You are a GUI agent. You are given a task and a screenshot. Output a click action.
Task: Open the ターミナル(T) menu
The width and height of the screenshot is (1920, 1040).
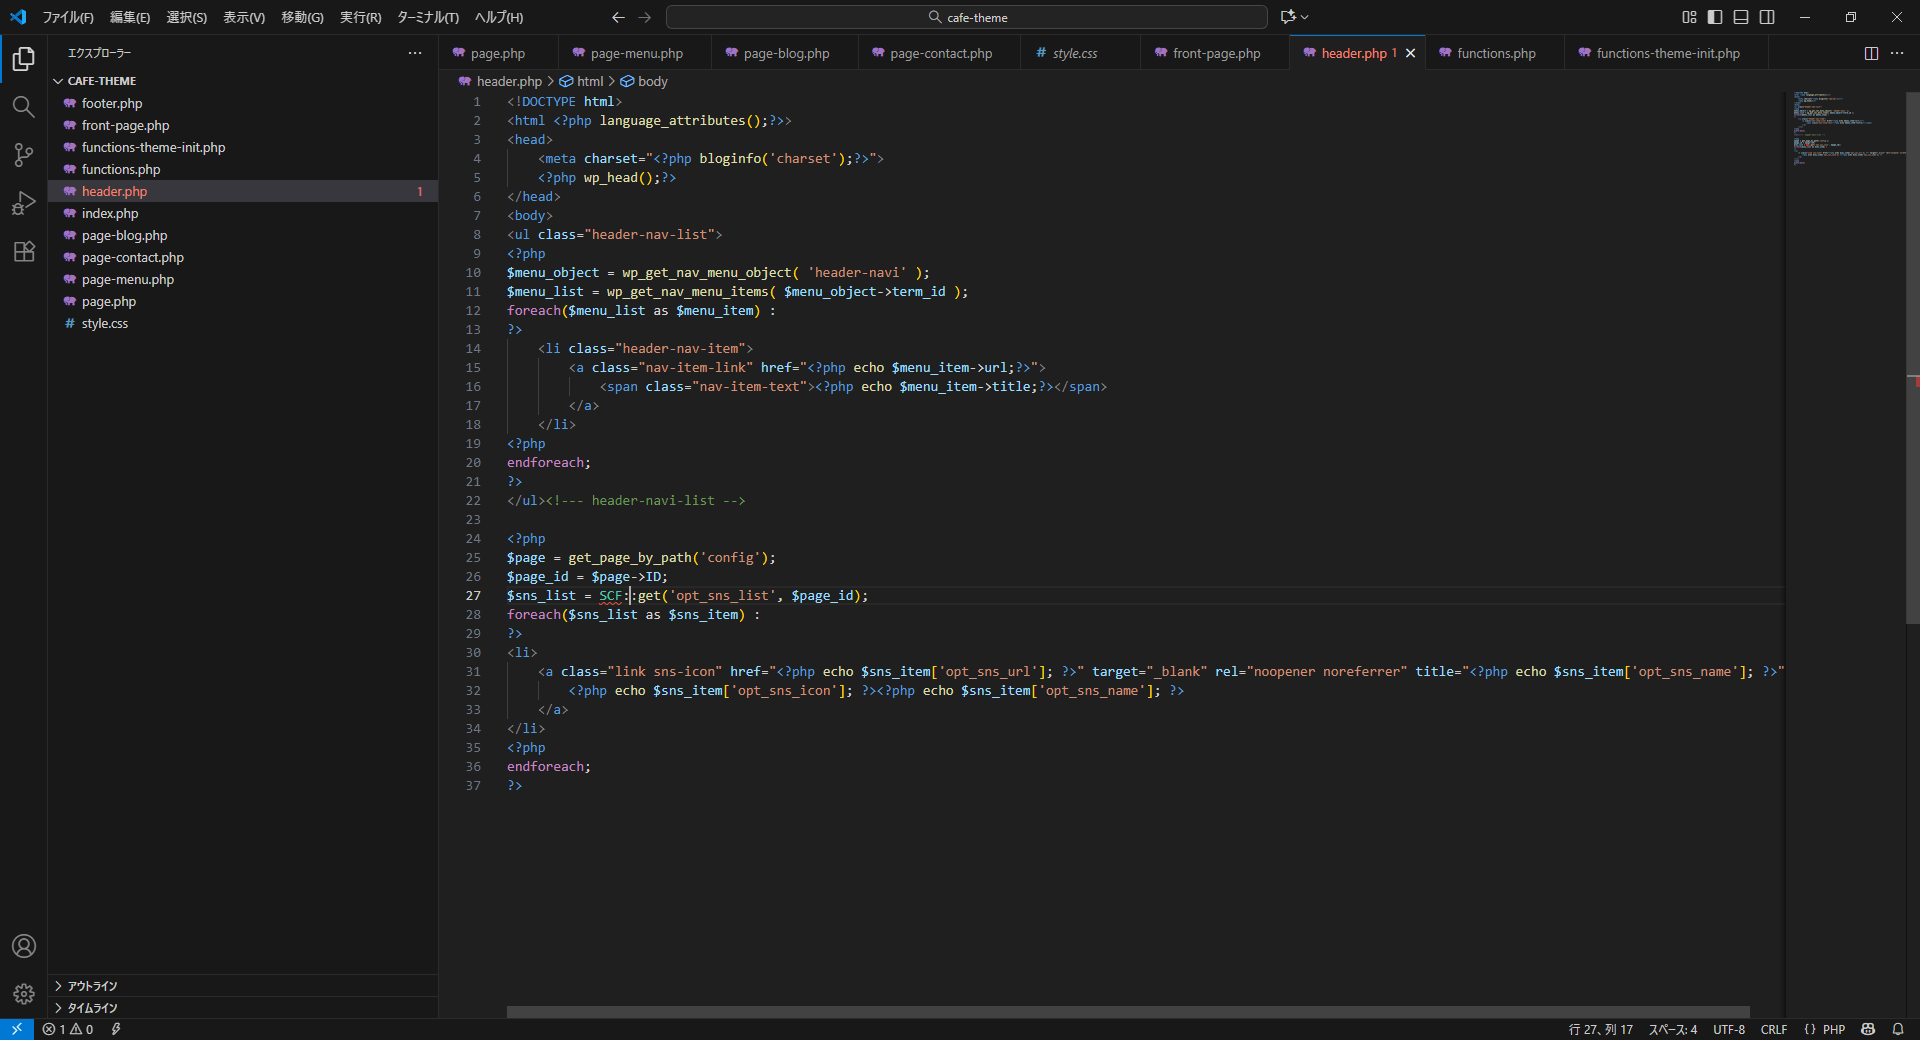[x=427, y=17]
